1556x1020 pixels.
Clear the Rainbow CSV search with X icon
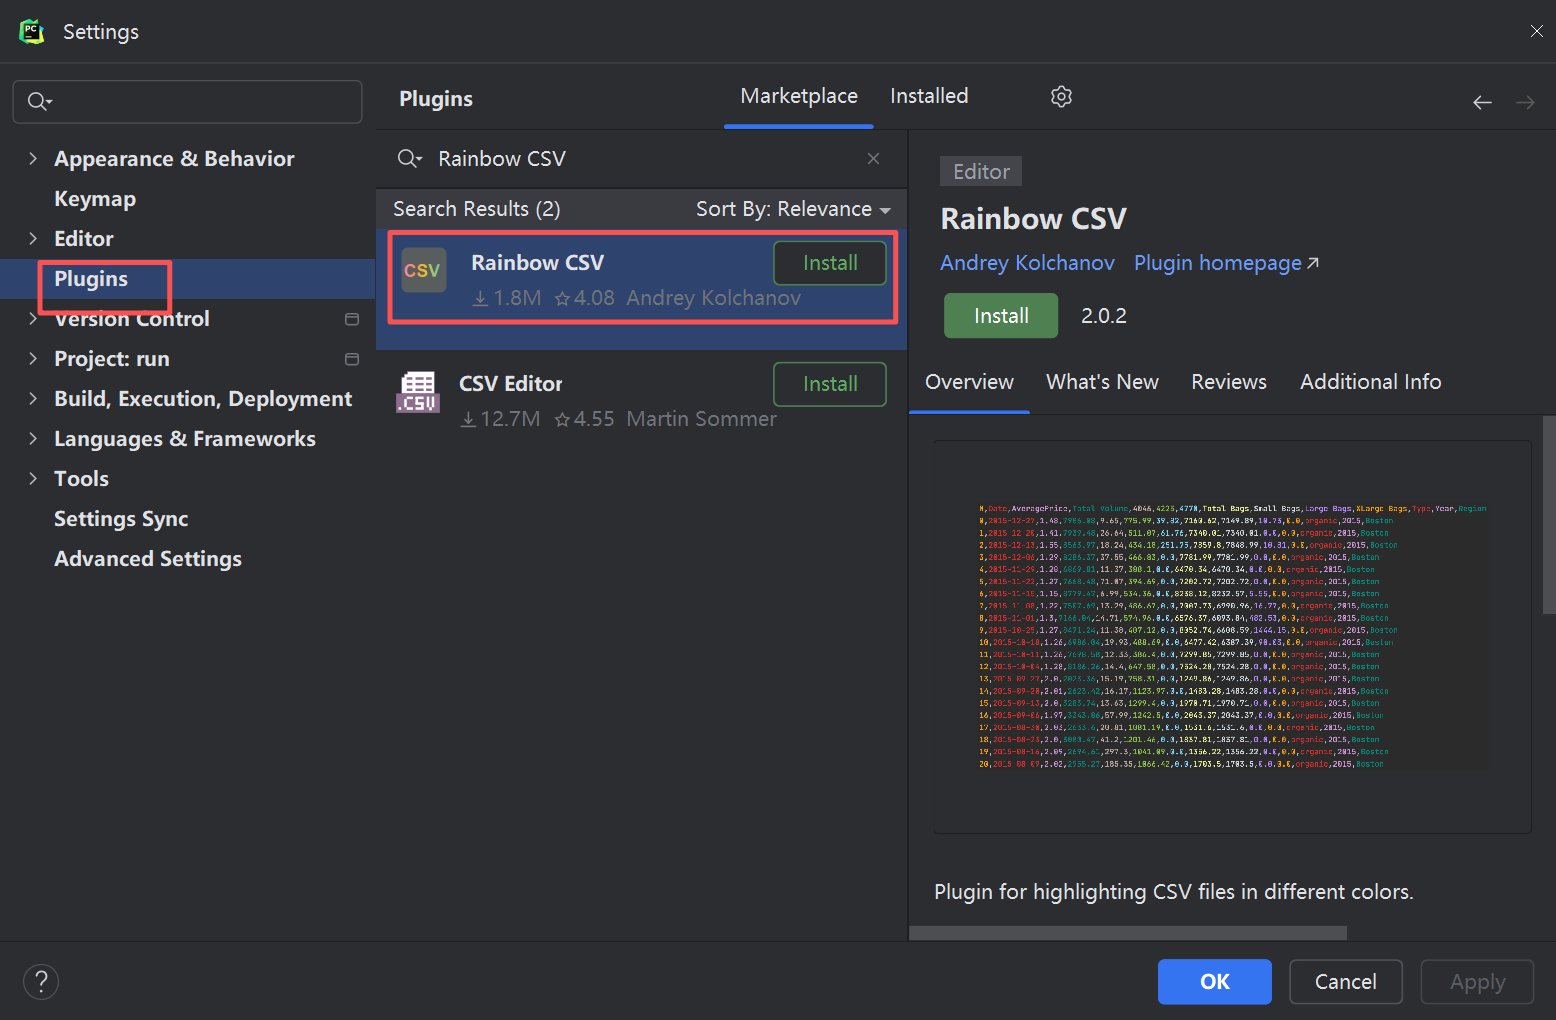point(873,158)
